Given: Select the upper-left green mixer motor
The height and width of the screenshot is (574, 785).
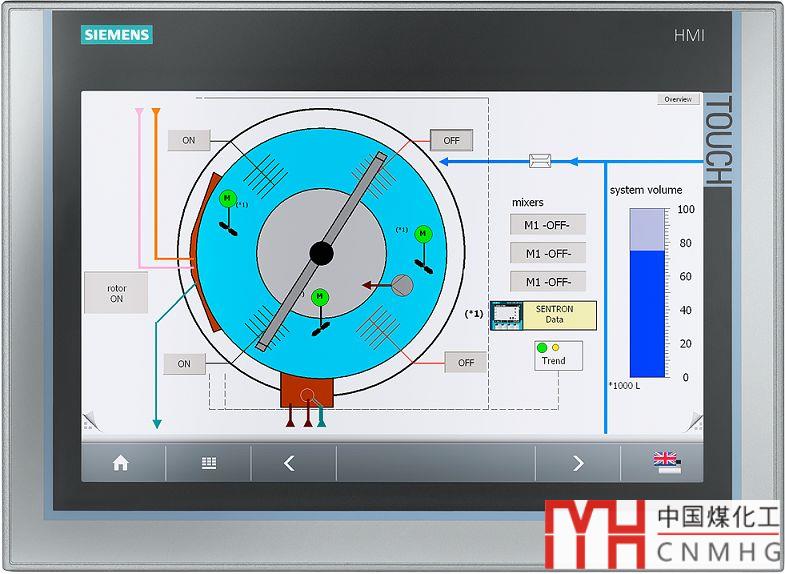Looking at the screenshot, I should tap(227, 199).
